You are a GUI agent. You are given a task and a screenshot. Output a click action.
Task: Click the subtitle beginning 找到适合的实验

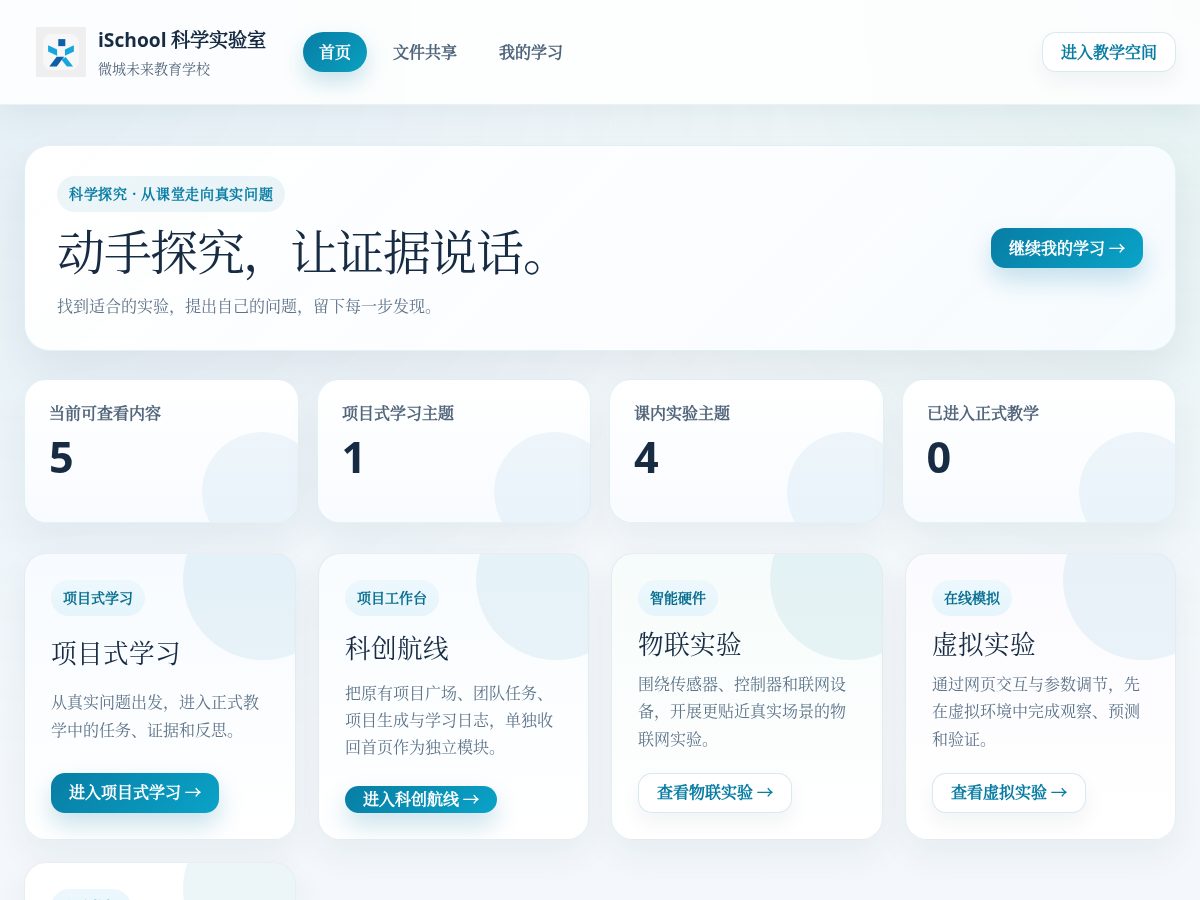click(x=248, y=306)
